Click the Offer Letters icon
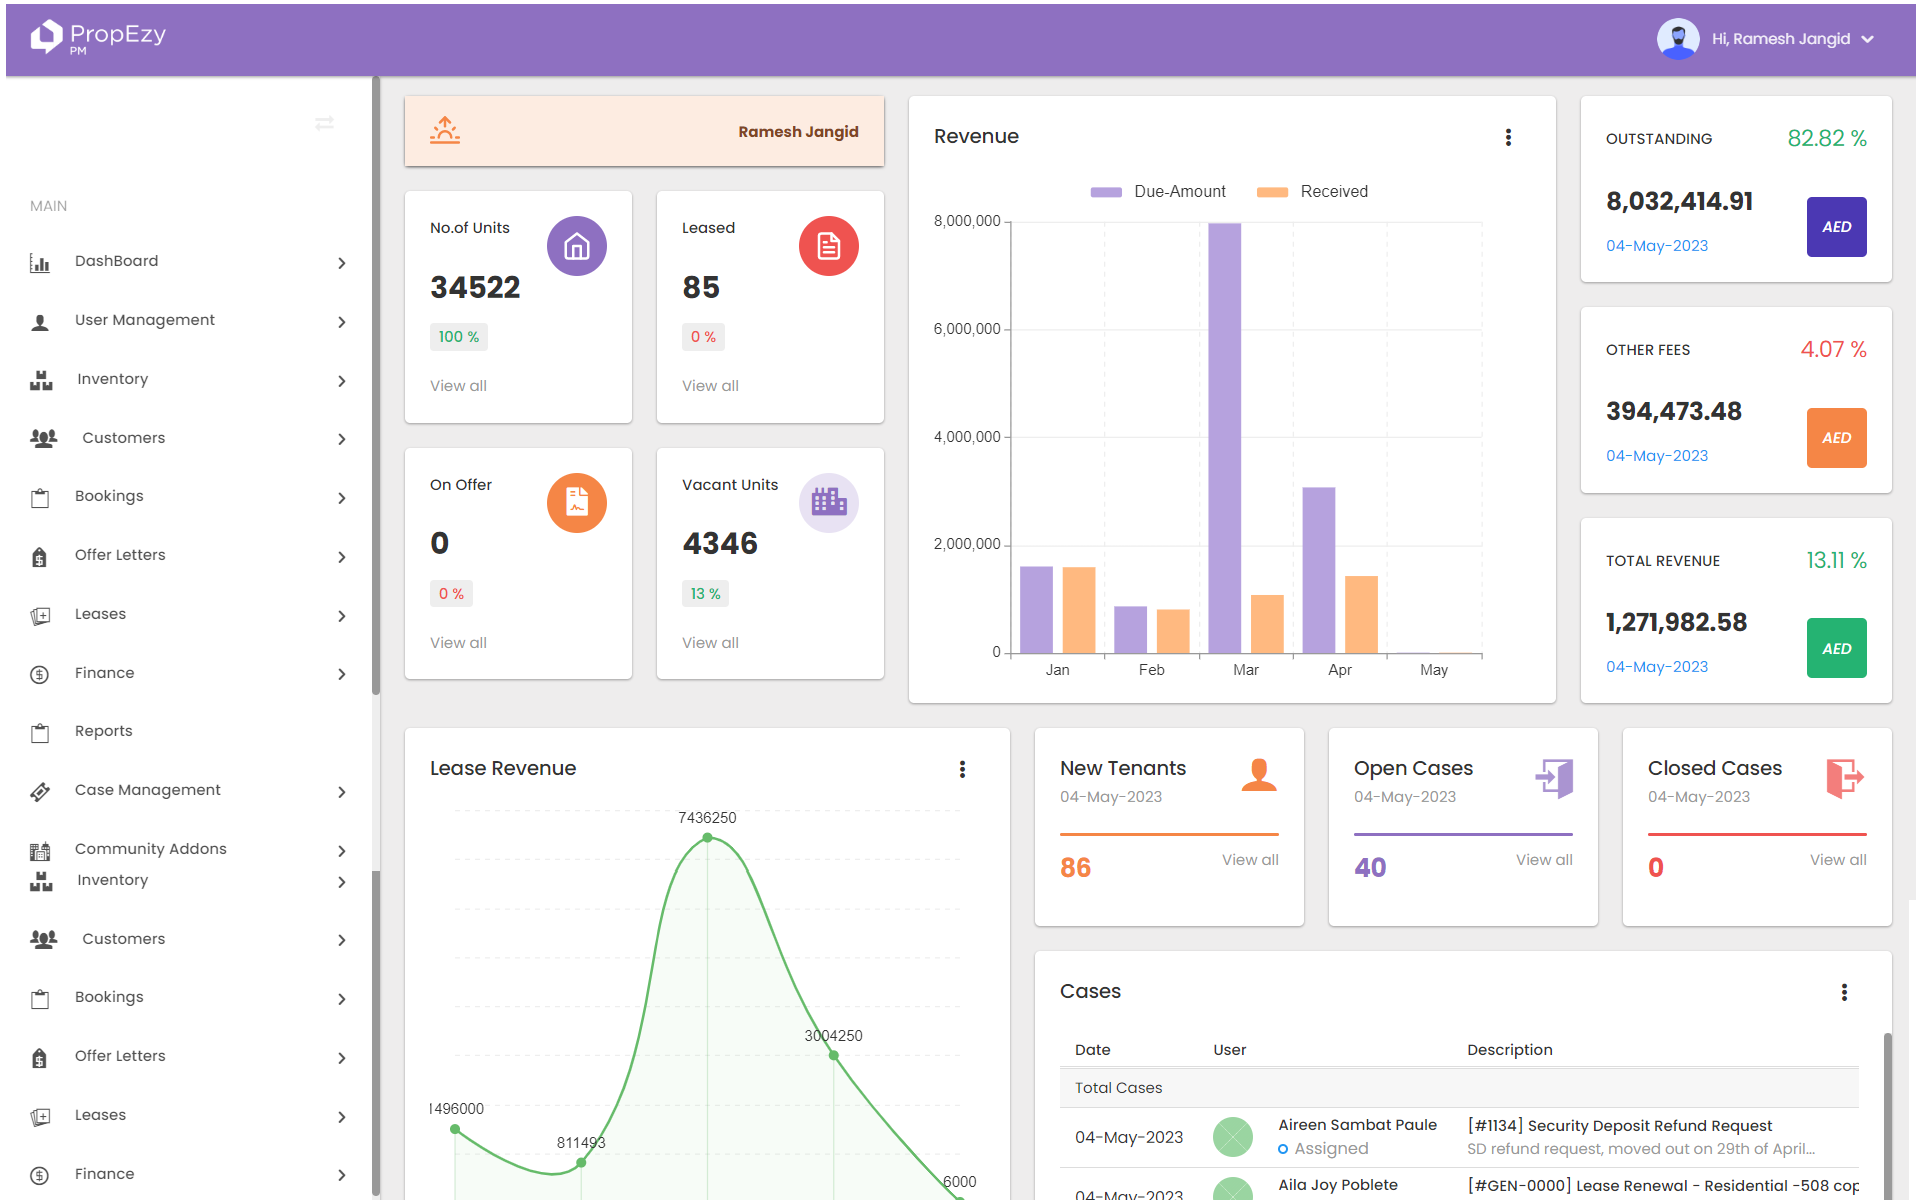This screenshot has height=1200, width=1920. (40, 555)
